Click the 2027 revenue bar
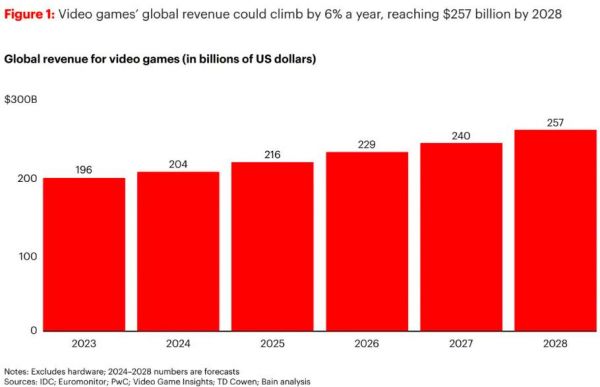 point(461,237)
